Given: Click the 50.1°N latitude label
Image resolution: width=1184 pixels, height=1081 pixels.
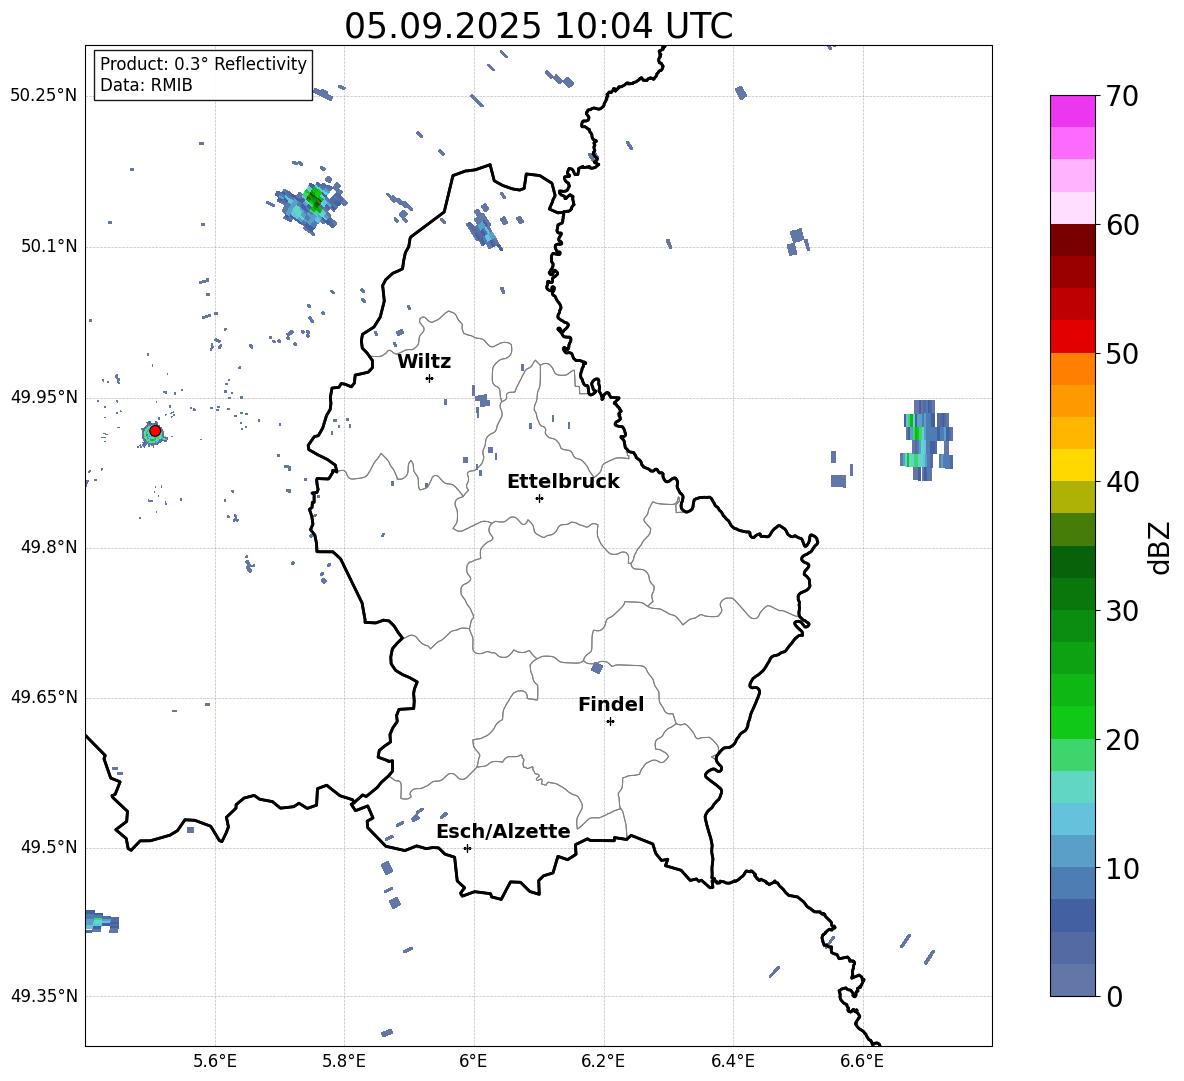Looking at the screenshot, I should (49, 247).
